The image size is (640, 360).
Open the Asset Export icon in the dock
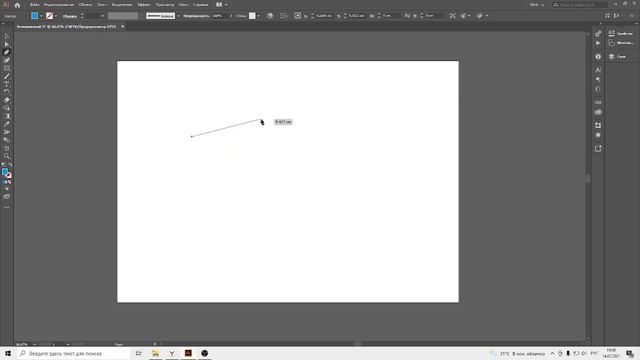(x=598, y=148)
